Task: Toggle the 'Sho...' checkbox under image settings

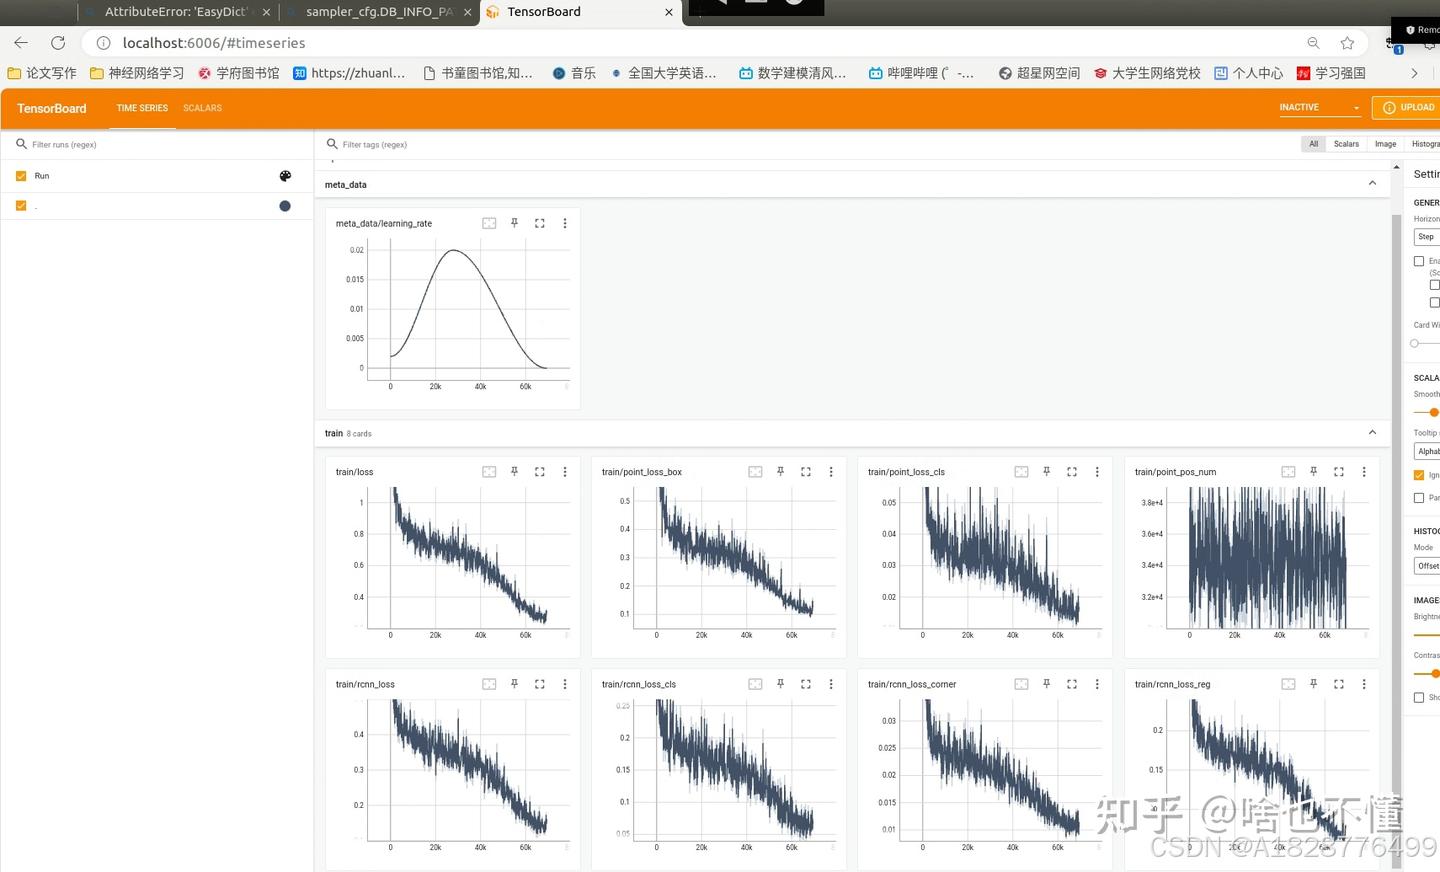Action: (1418, 698)
